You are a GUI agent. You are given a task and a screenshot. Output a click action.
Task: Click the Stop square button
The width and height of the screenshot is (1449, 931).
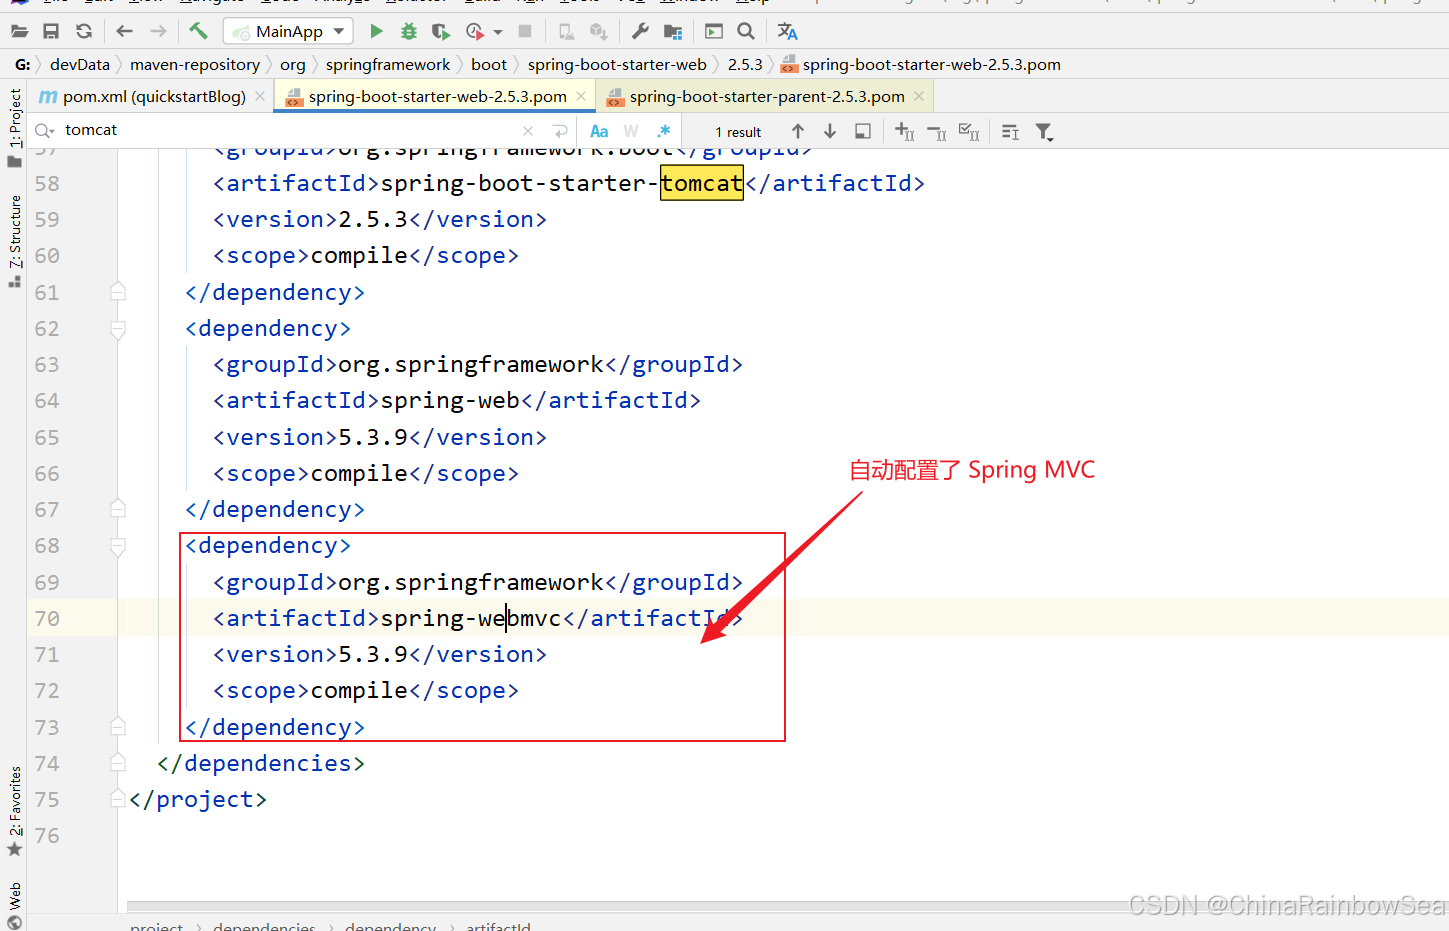point(525,31)
